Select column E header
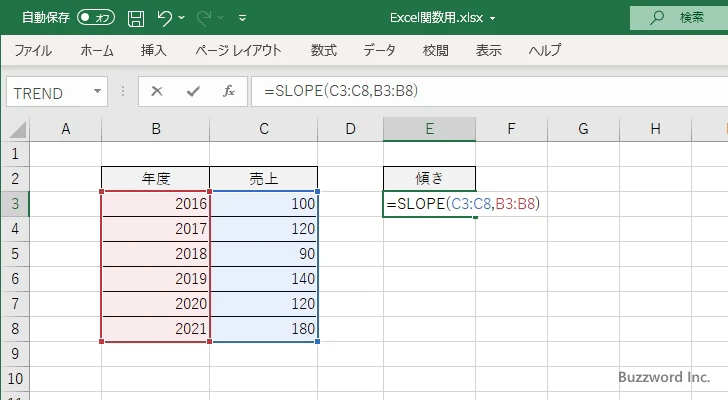Screen dimensions: 728x400 point(429,129)
